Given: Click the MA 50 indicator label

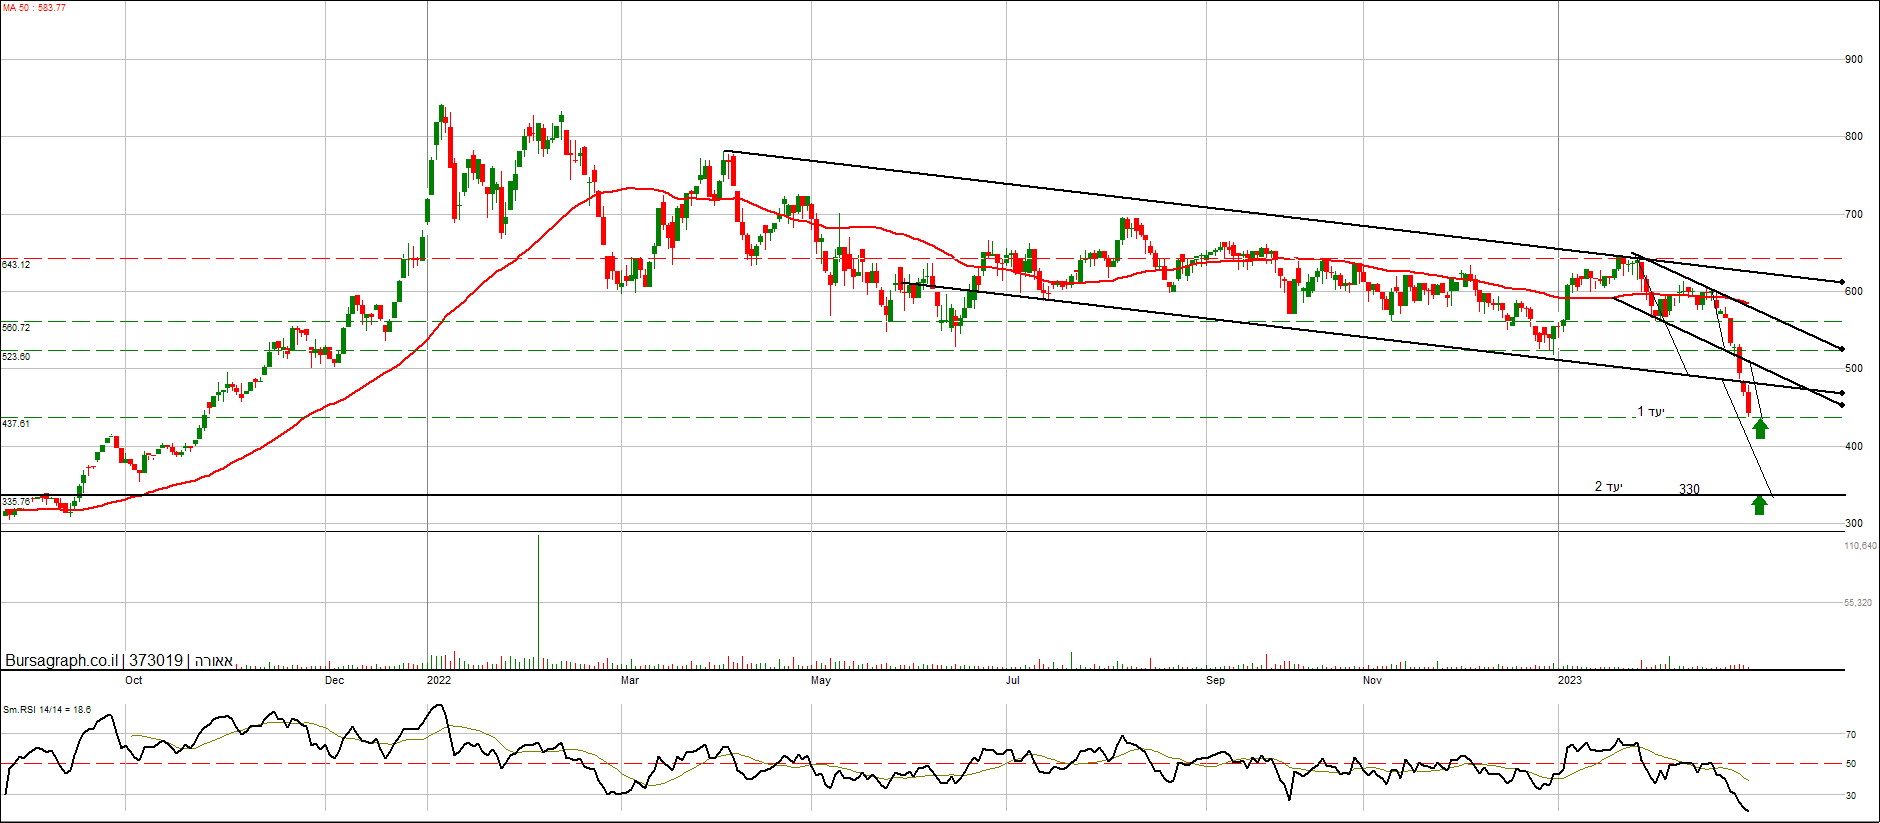Looking at the screenshot, I should click(34, 8).
